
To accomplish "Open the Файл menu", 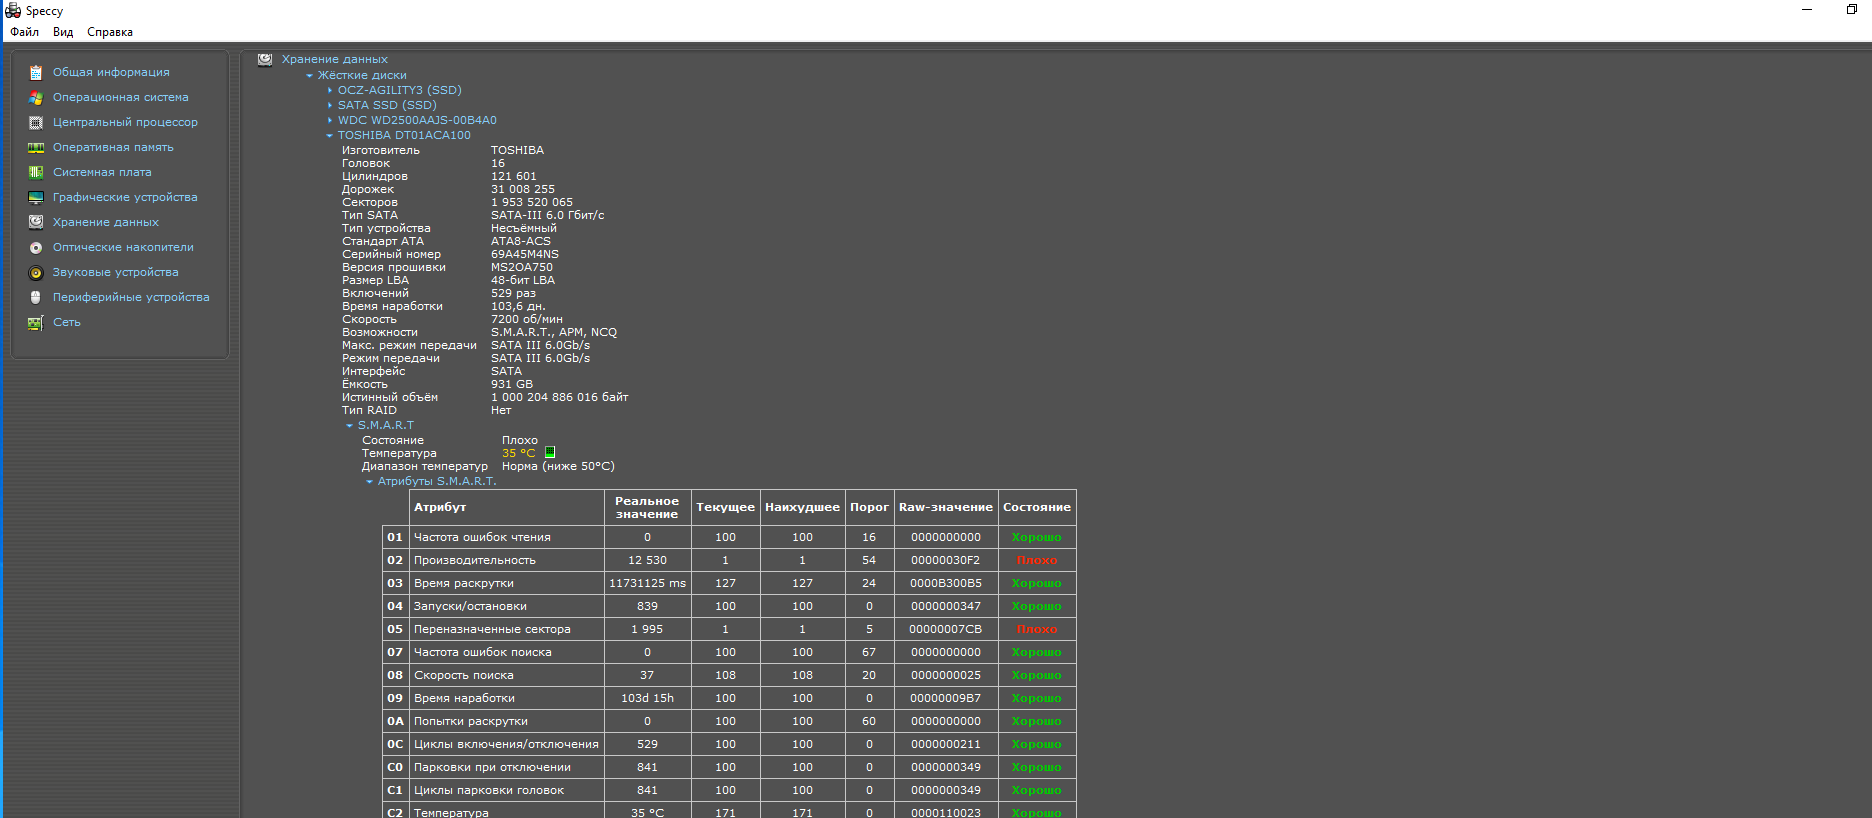I will click(25, 32).
